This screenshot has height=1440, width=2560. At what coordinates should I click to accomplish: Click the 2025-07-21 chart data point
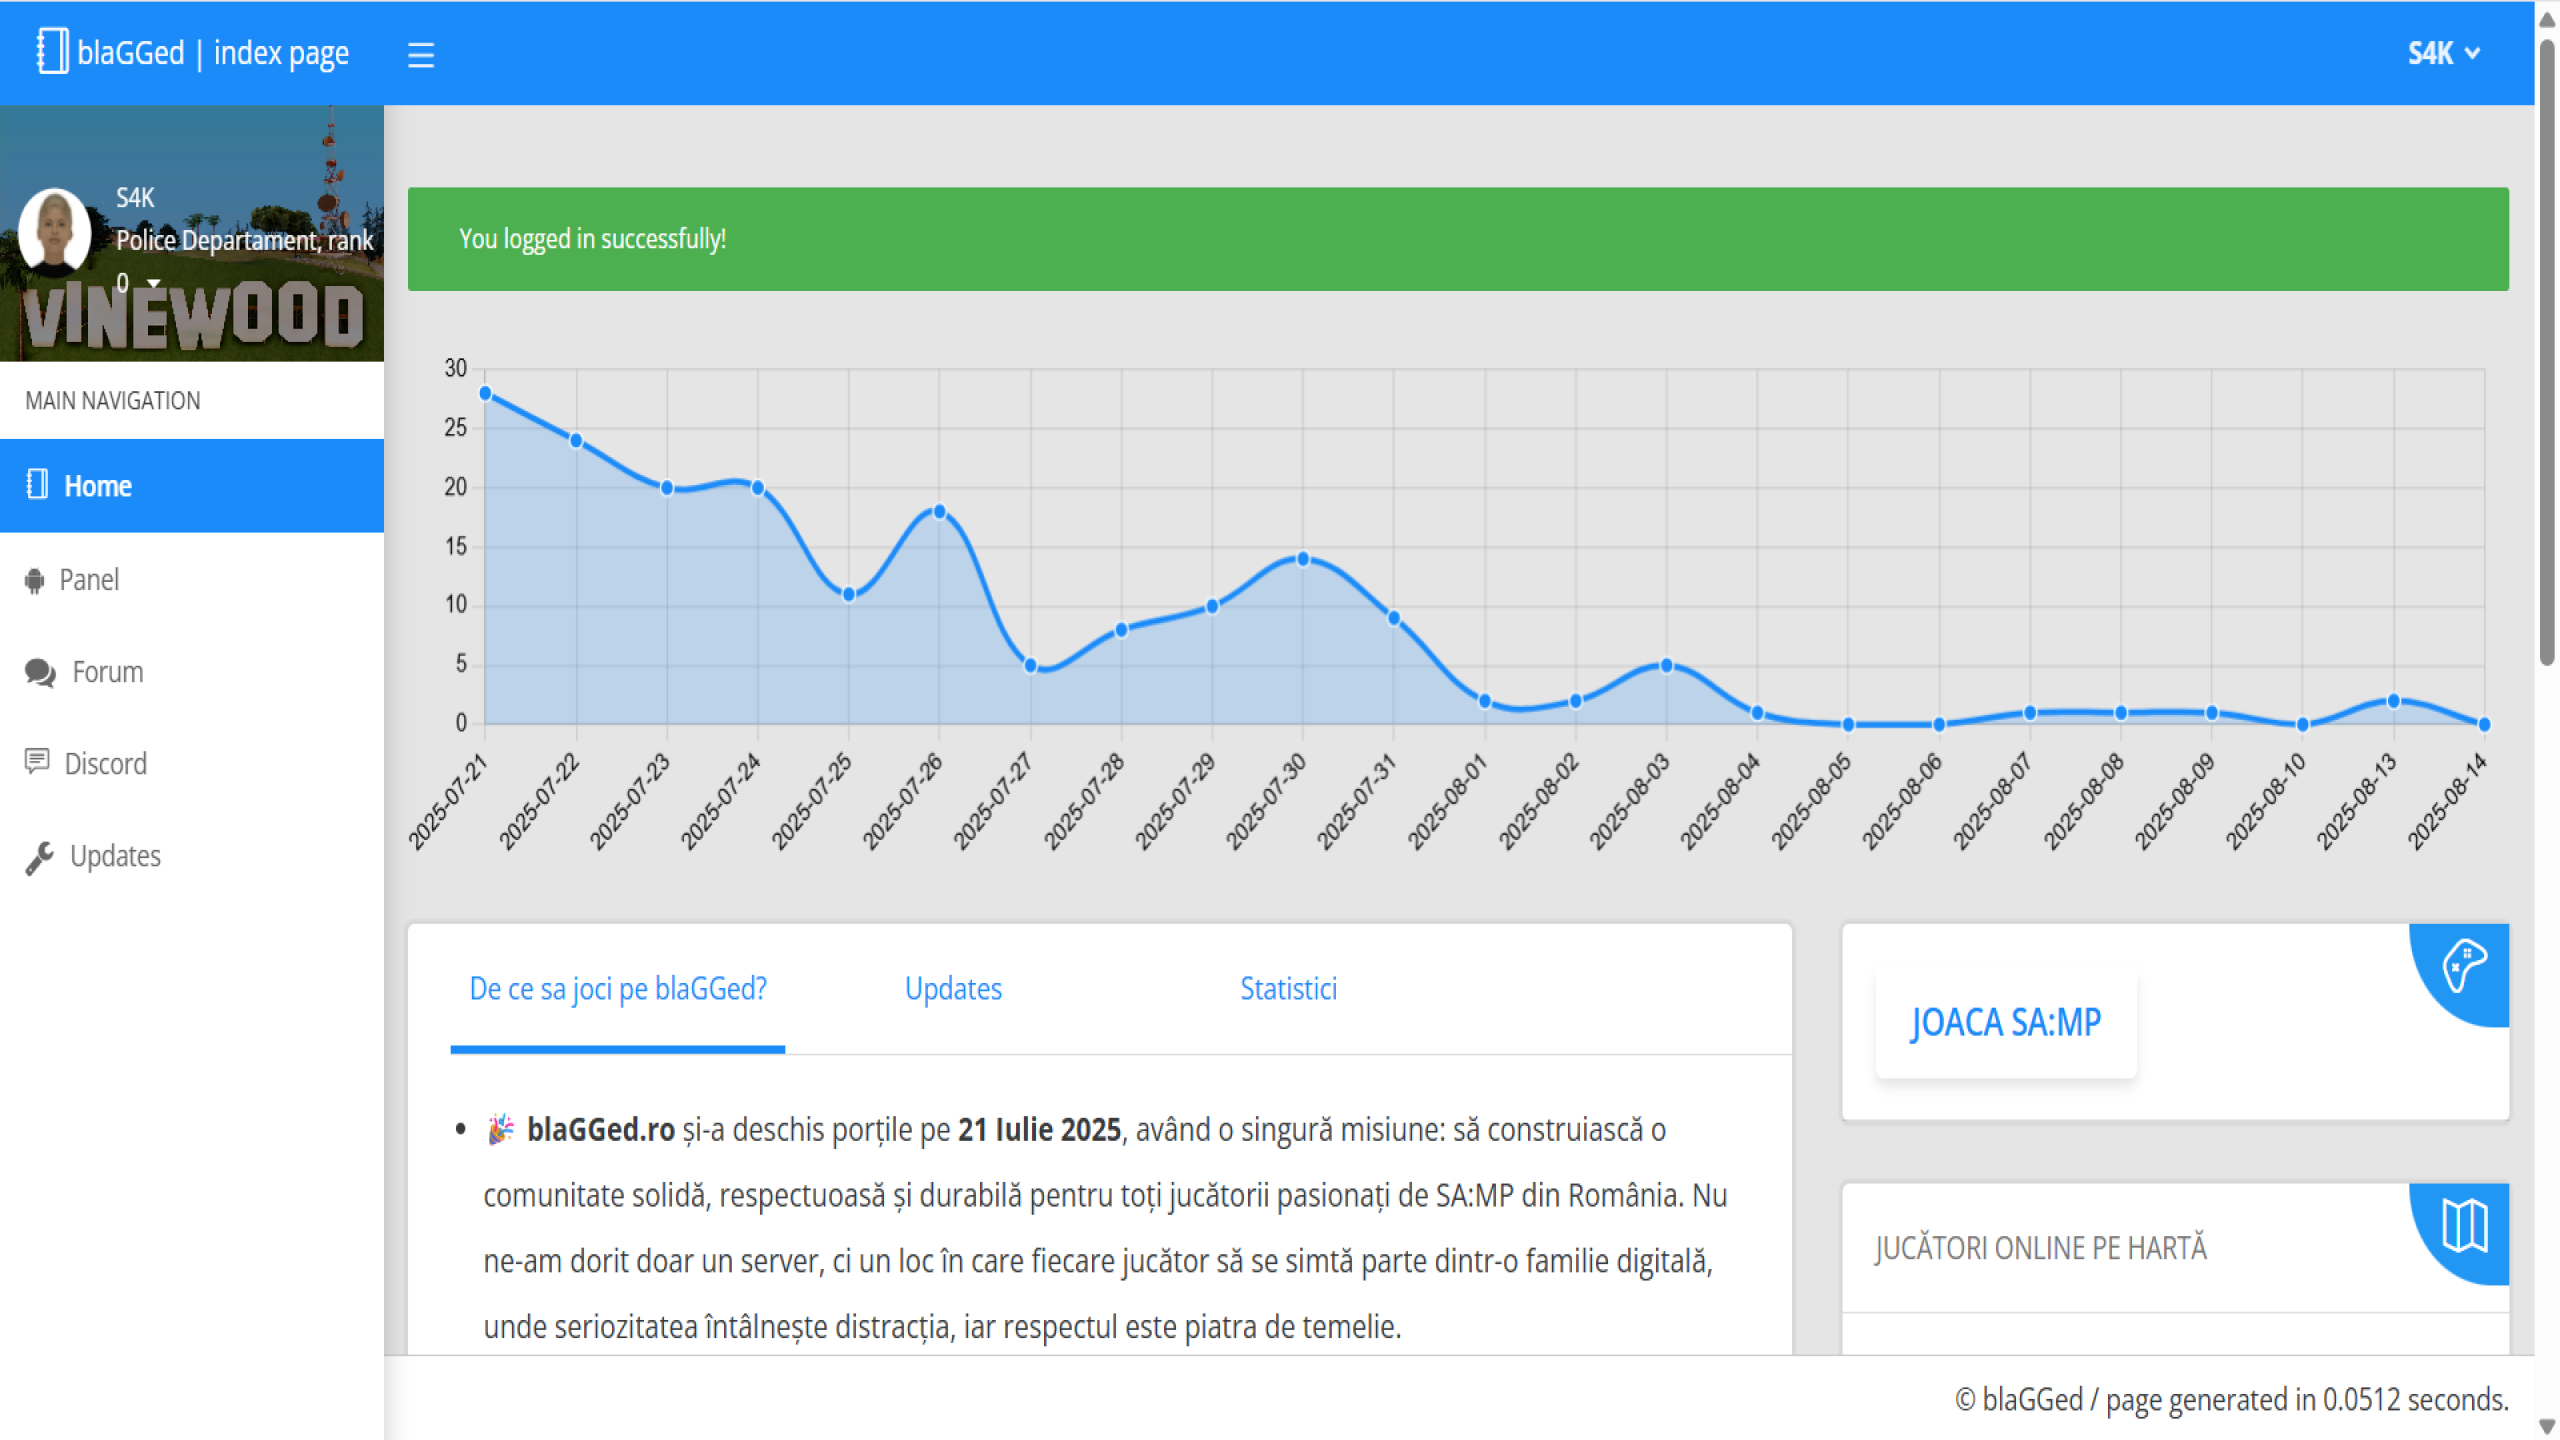[x=486, y=394]
